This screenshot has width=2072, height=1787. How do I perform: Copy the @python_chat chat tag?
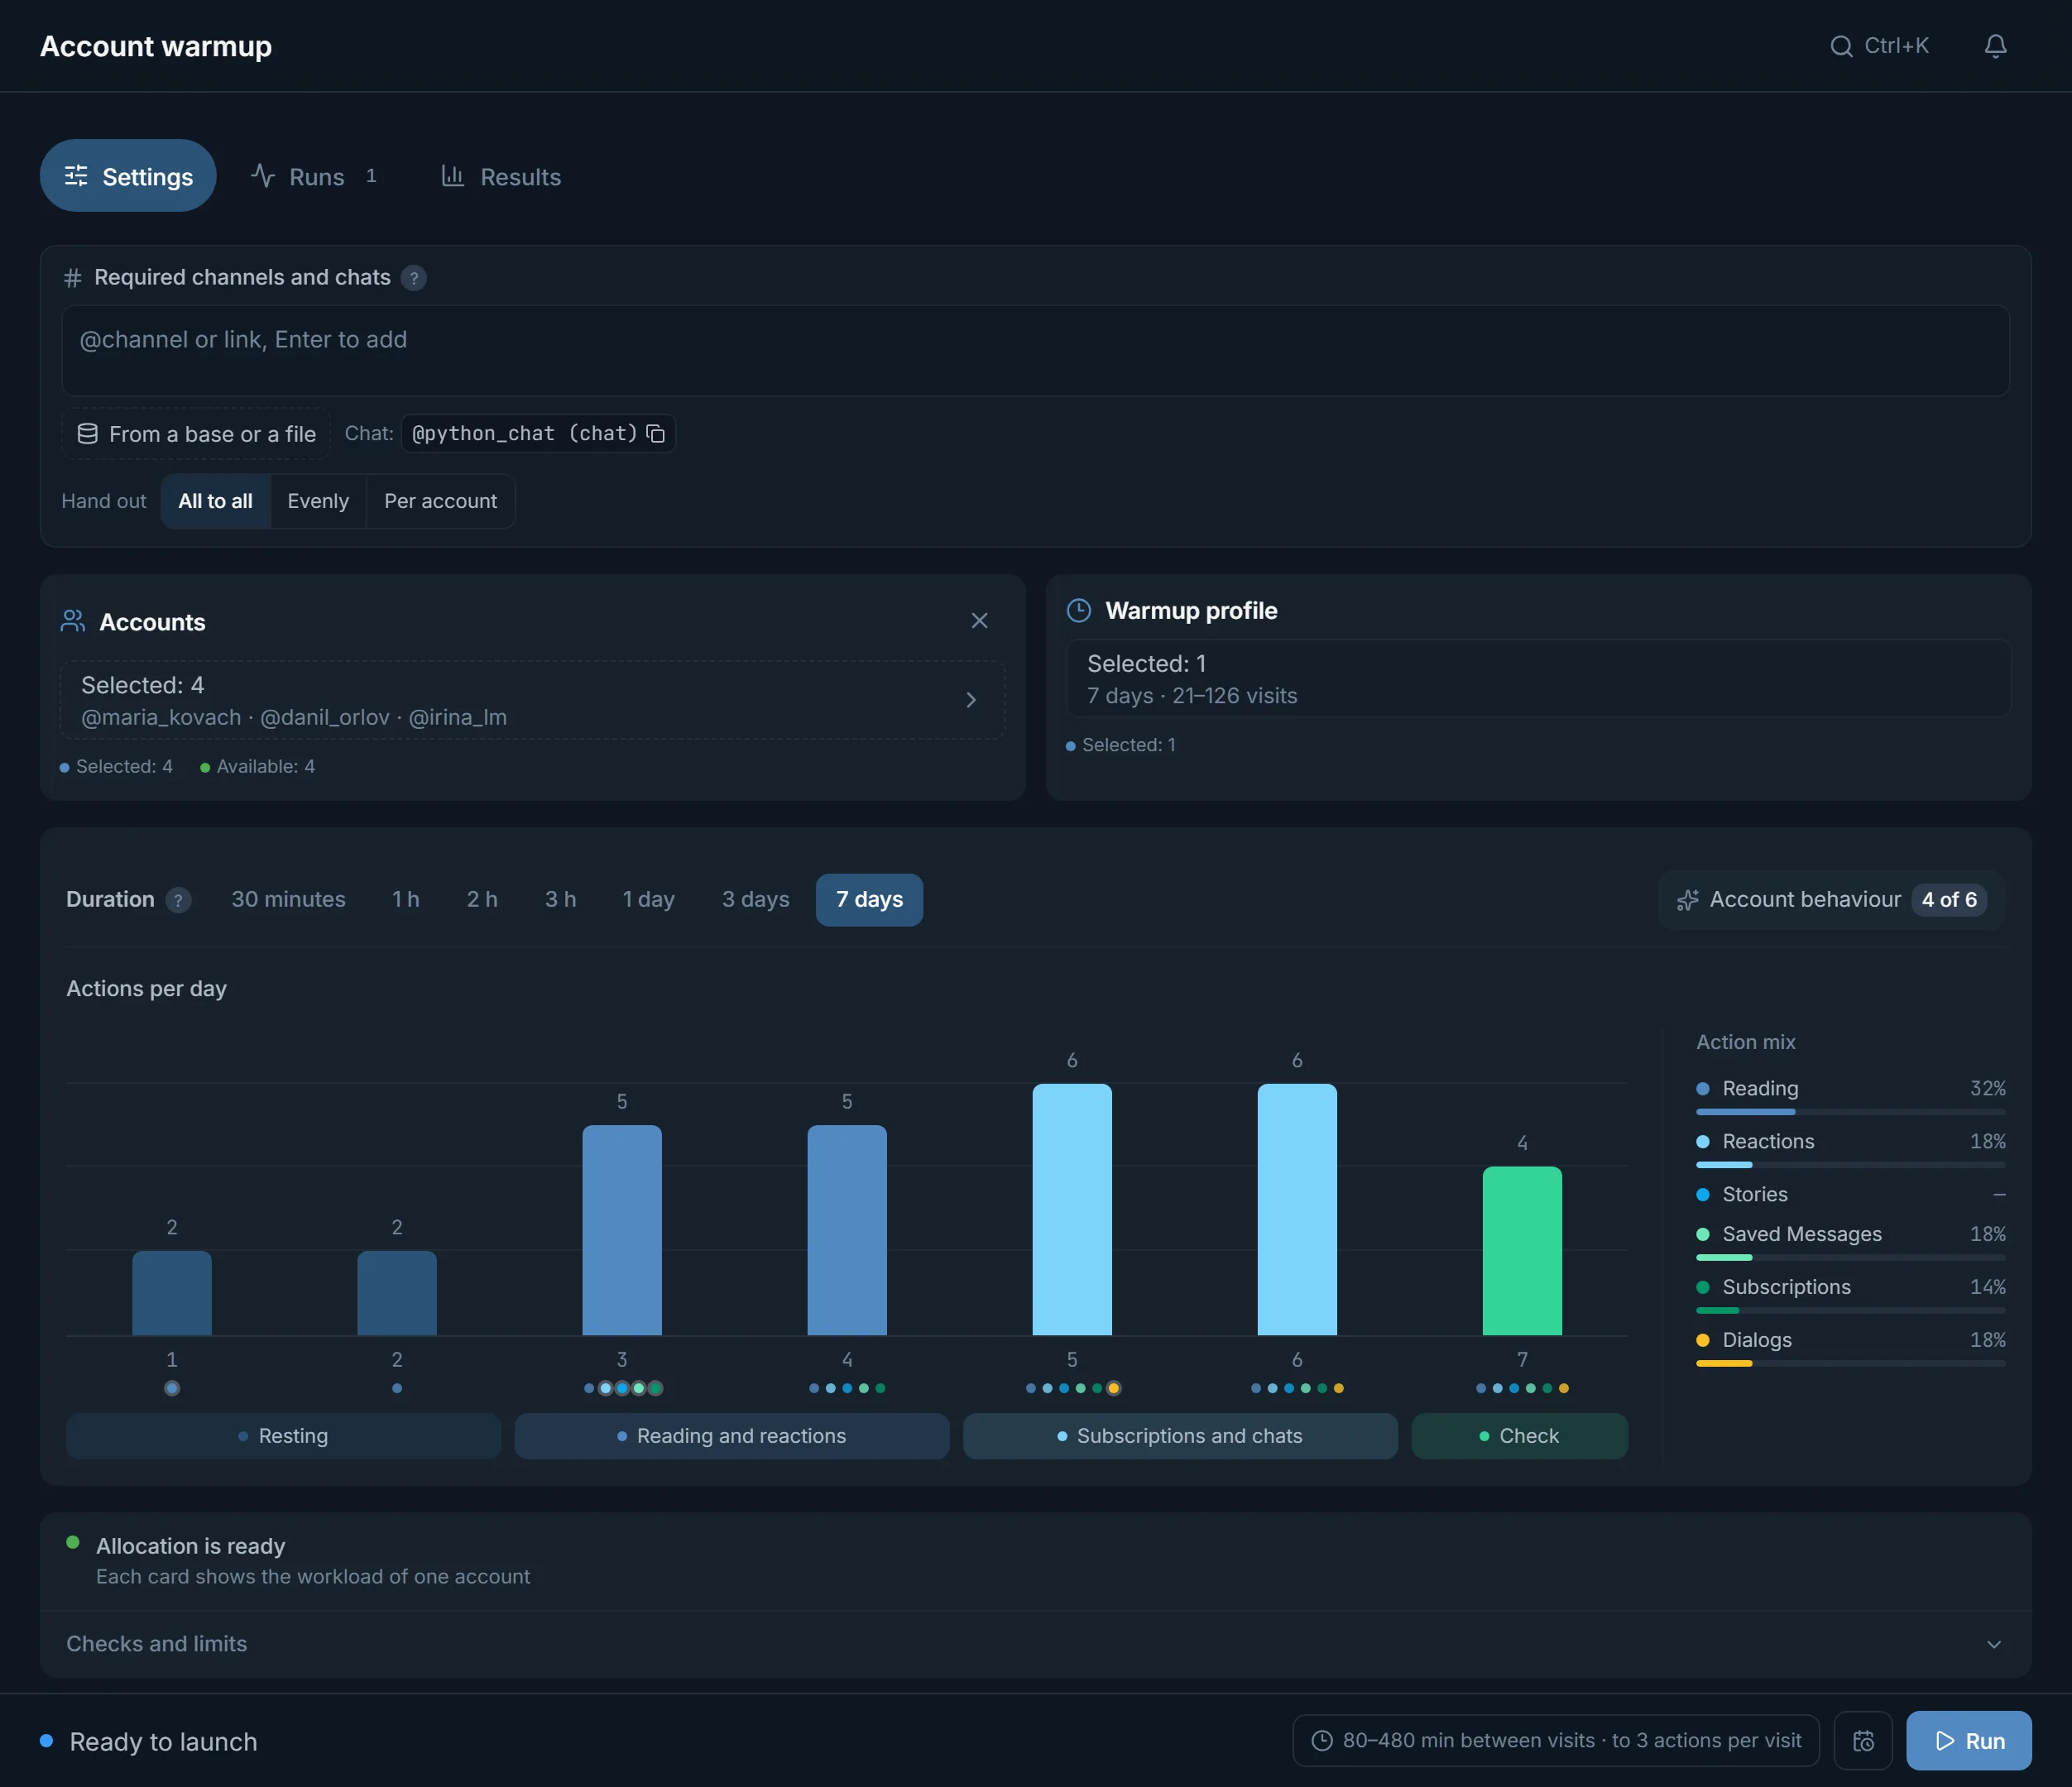[656, 434]
